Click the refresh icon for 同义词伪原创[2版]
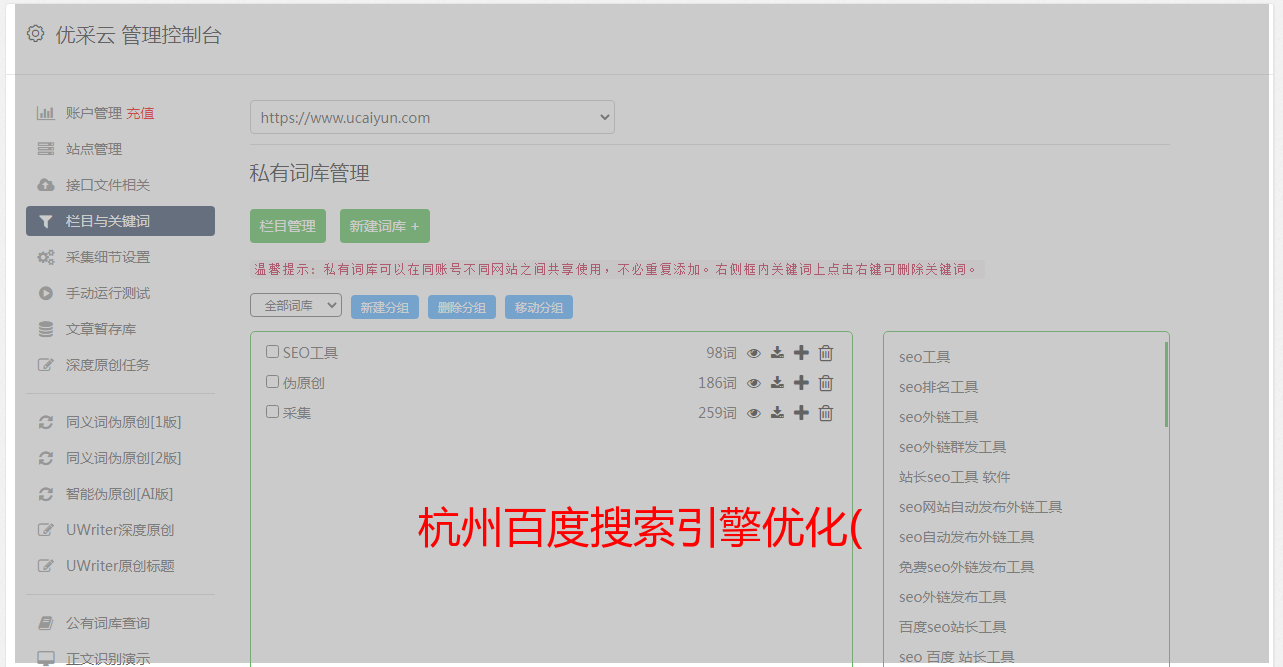Screen dimensions: 1283x667 (45, 458)
